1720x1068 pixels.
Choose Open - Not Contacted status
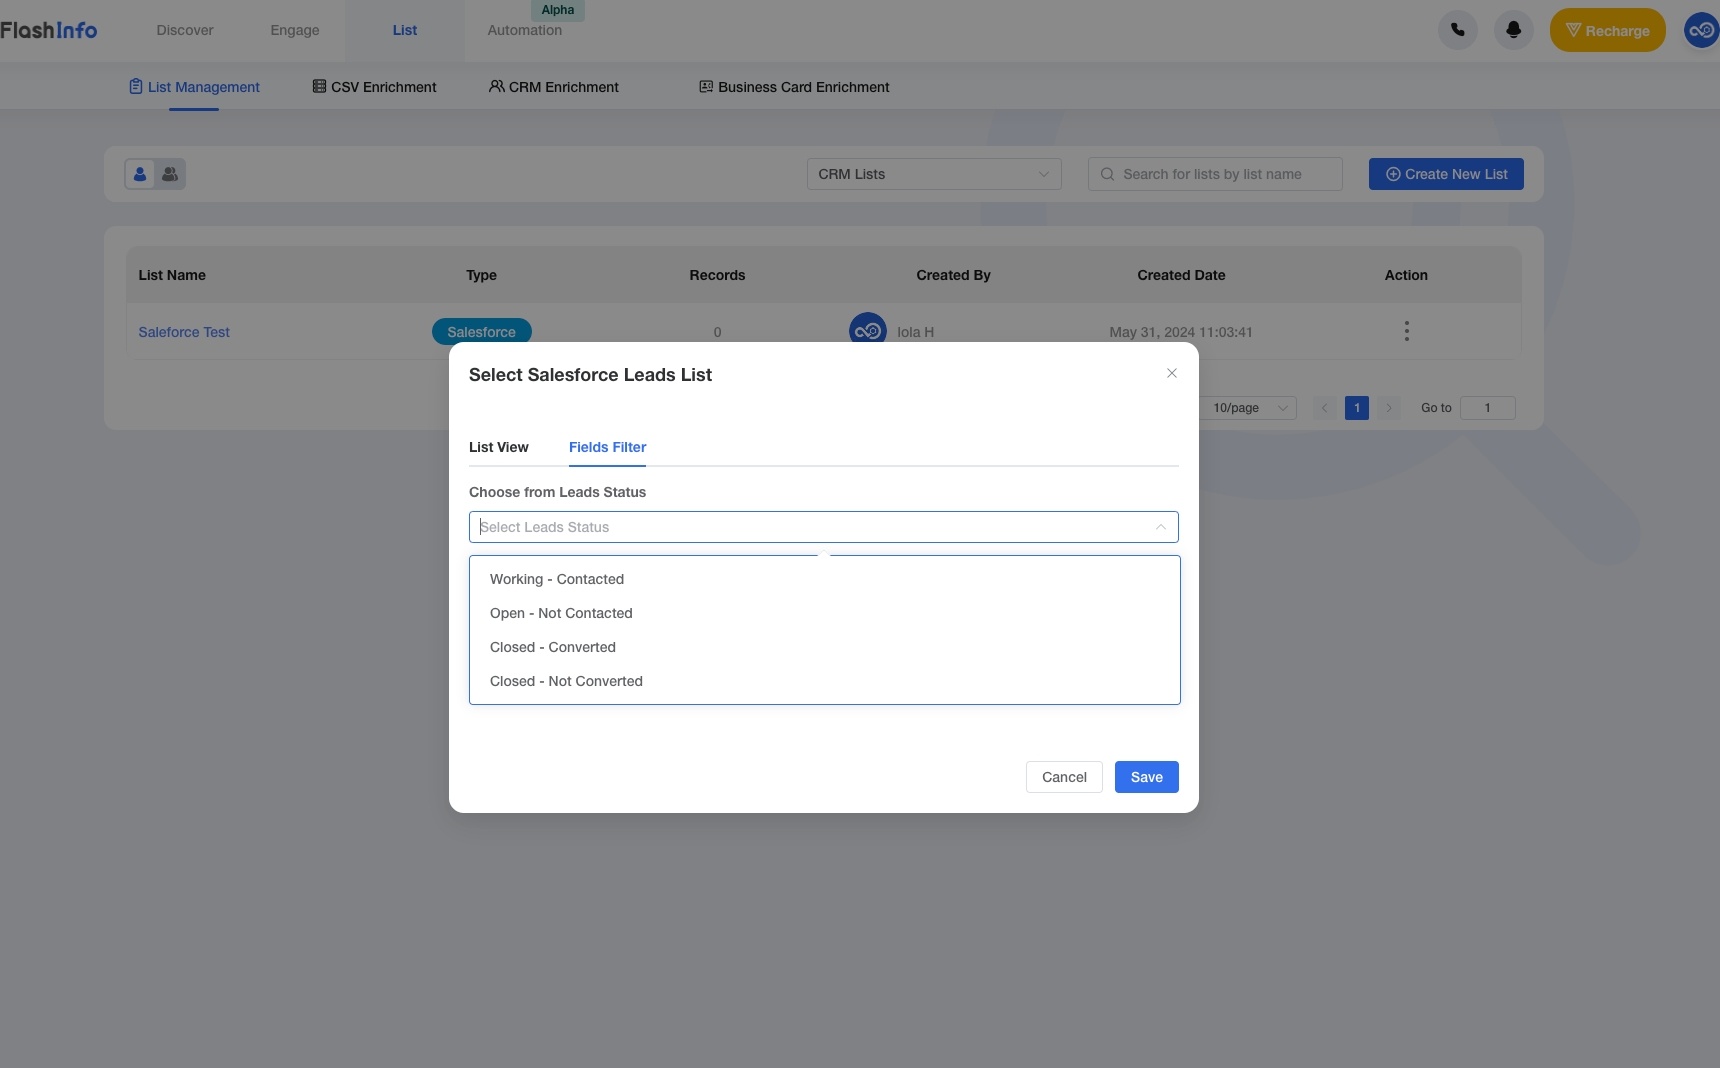coord(824,613)
